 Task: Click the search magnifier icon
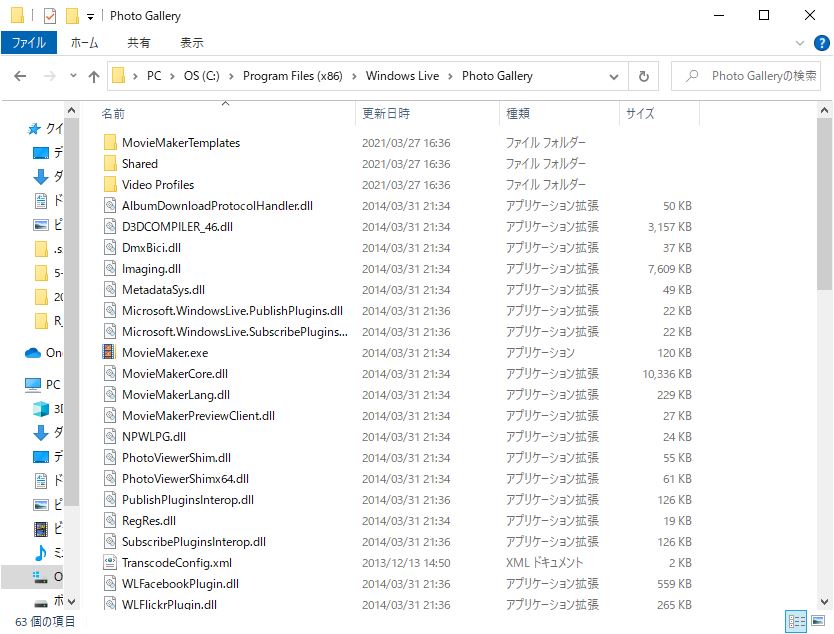pos(692,76)
